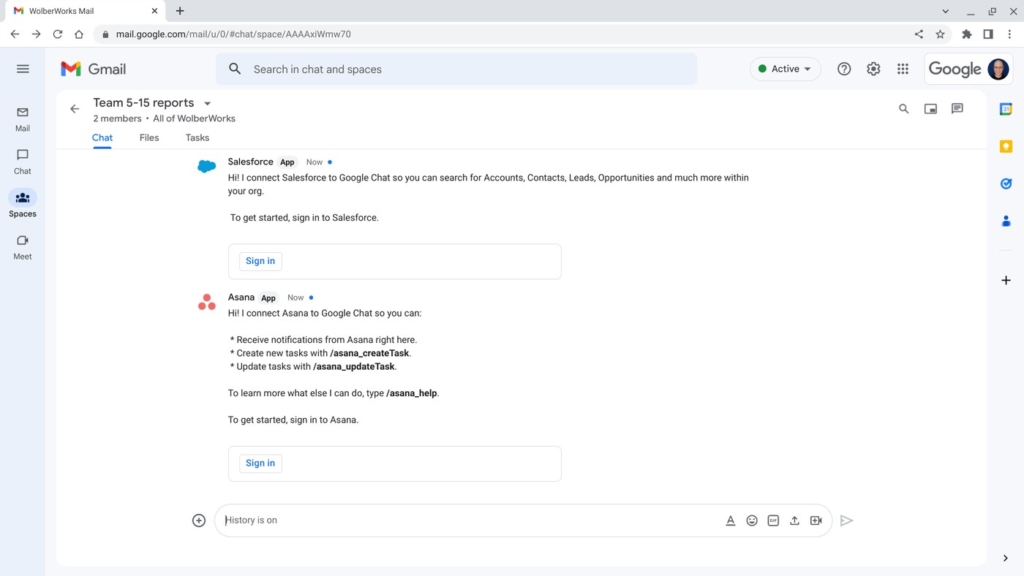The width and height of the screenshot is (1024, 576).
Task: Open Contacts in the right side panel
Action: (1006, 221)
